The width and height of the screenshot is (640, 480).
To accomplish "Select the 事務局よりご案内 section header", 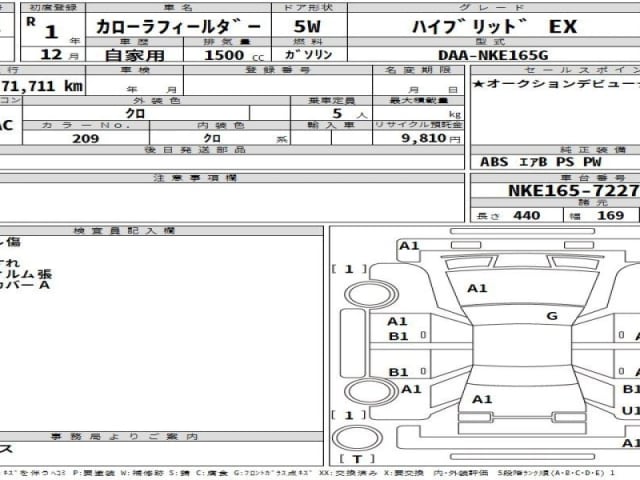I will point(124,437).
